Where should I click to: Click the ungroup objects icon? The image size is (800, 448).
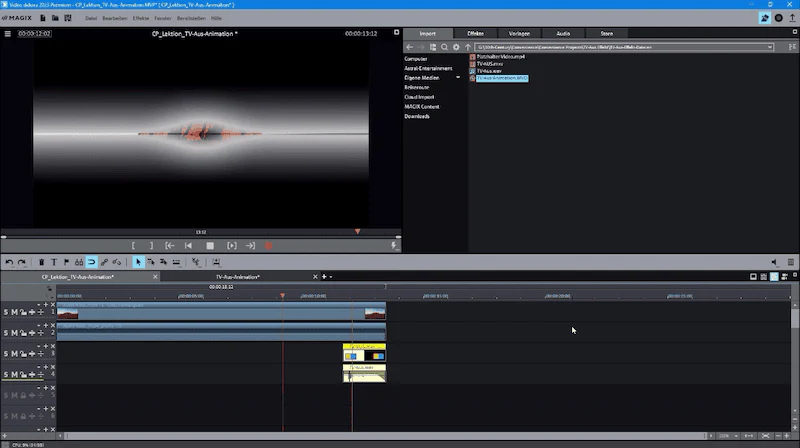coord(117,262)
